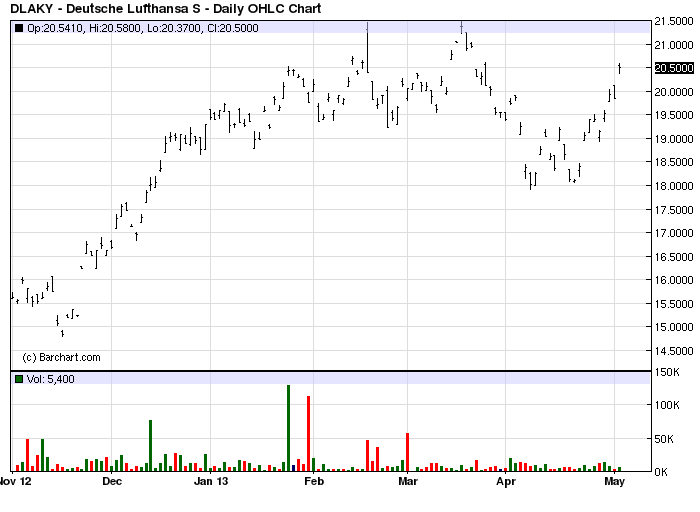Click the 150K volume axis label
Screen dimensions: 700x512
[x=667, y=372]
